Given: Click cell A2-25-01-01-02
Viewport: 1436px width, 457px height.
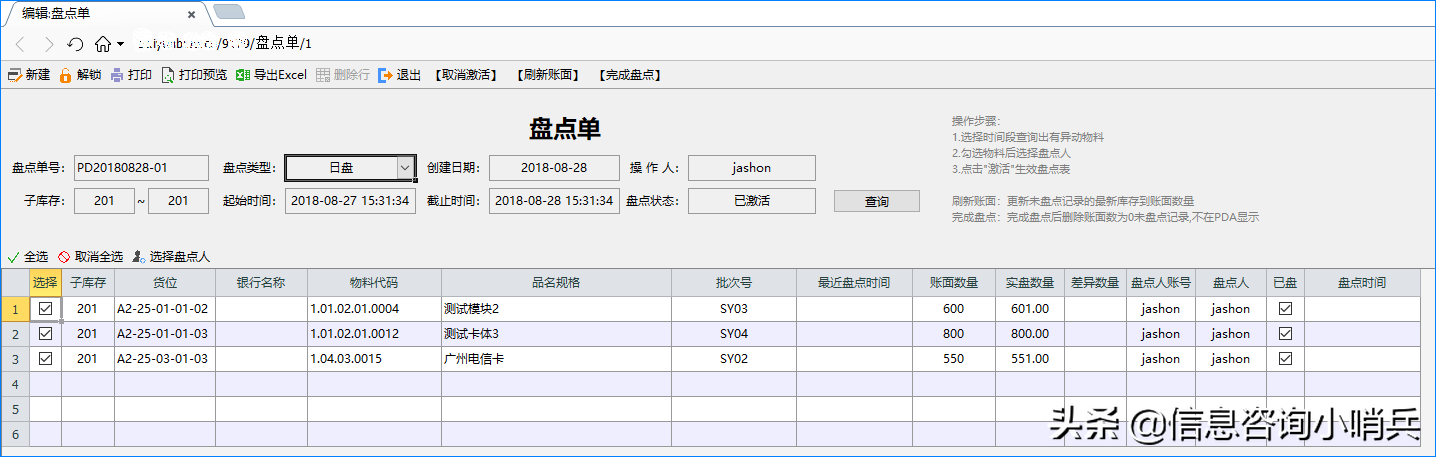Looking at the screenshot, I should 165,309.
